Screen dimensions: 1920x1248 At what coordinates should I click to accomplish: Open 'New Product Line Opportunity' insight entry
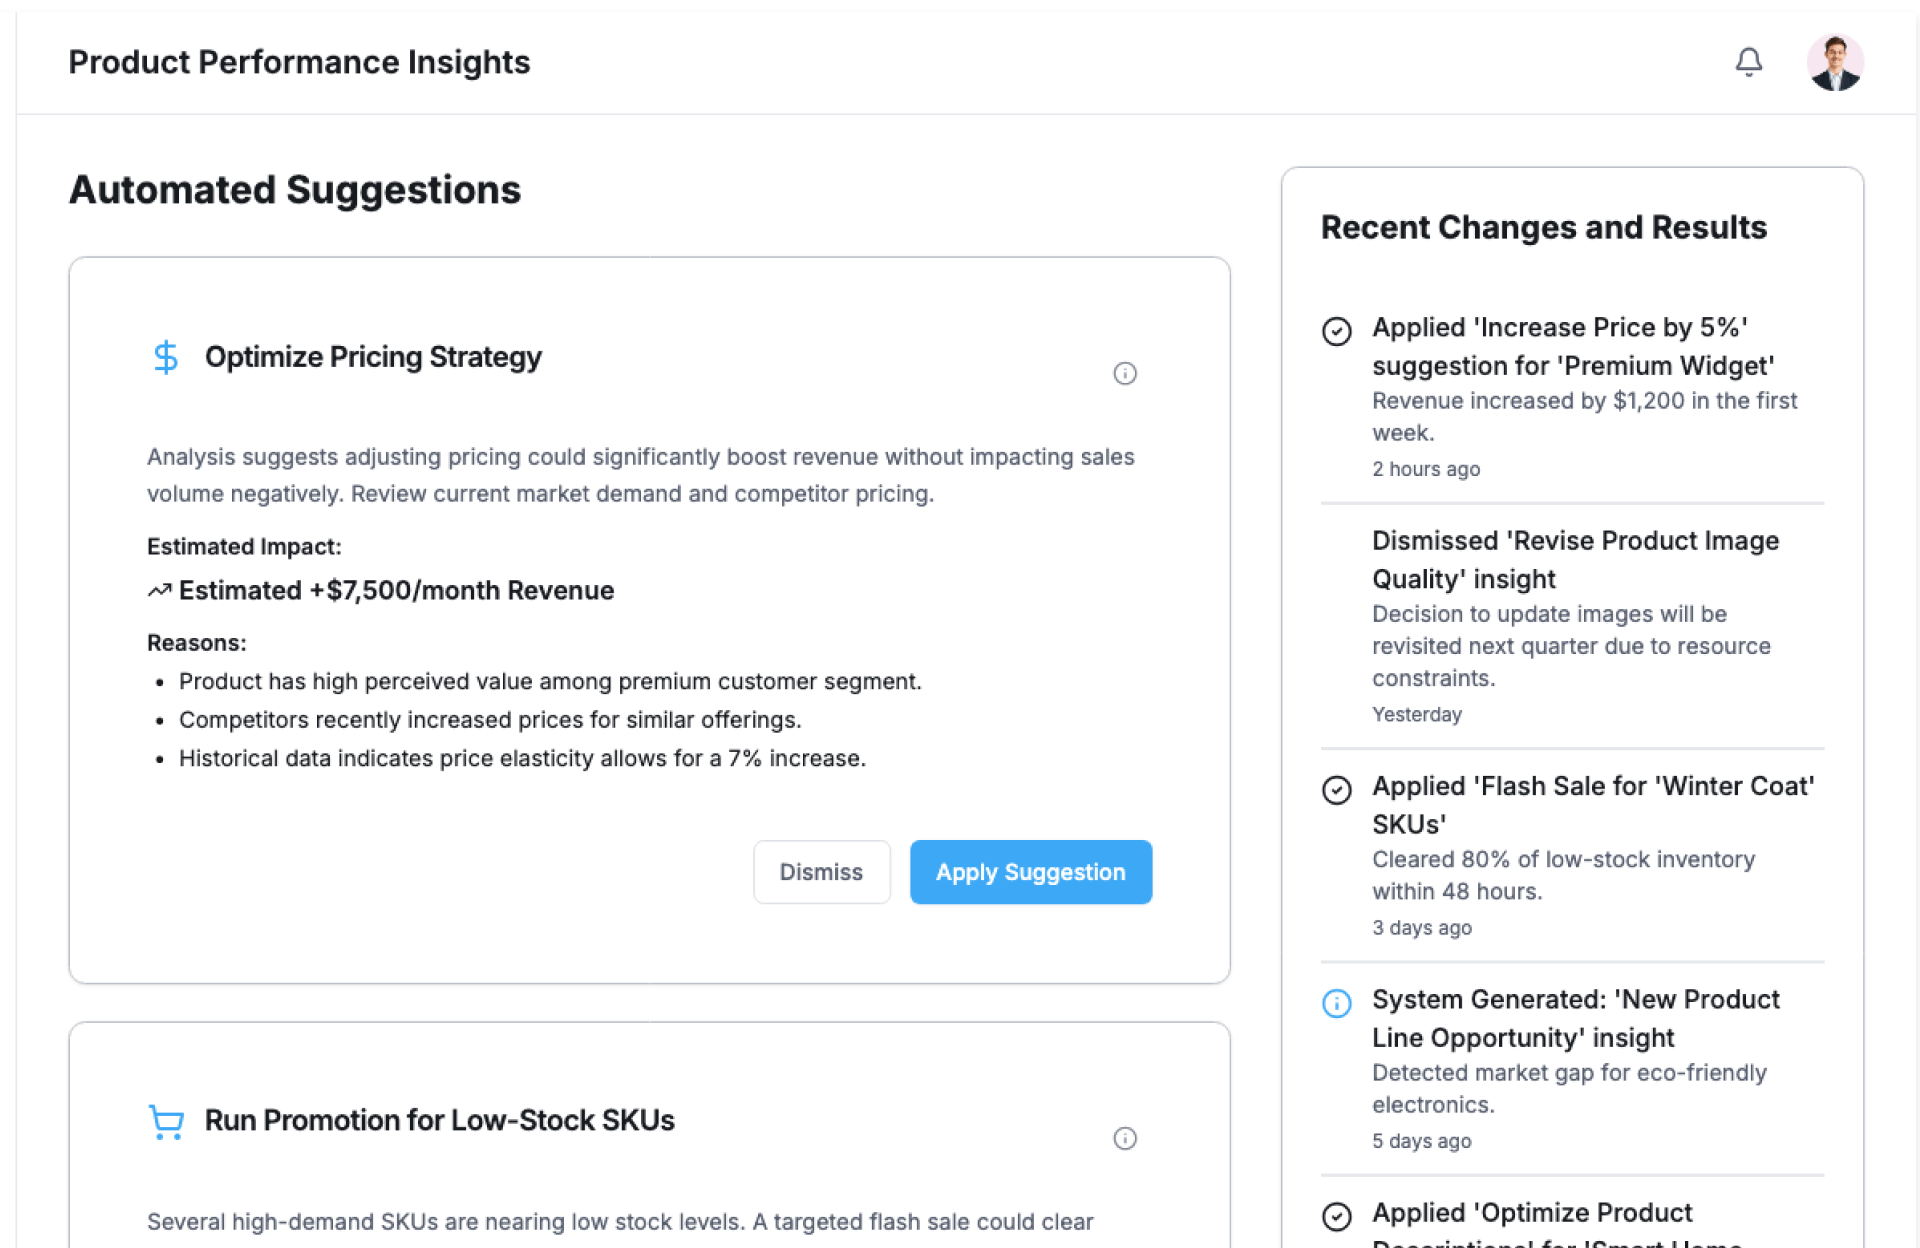click(x=1575, y=1018)
